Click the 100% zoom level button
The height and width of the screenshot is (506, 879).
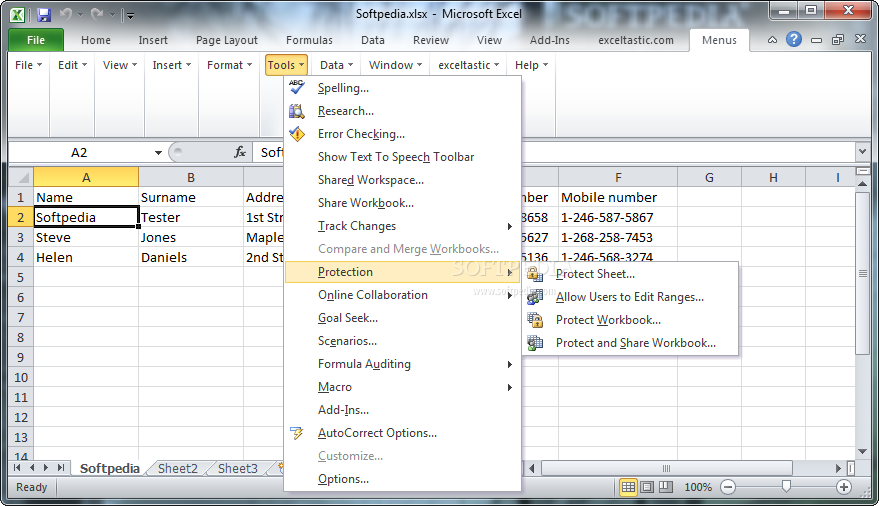click(698, 487)
